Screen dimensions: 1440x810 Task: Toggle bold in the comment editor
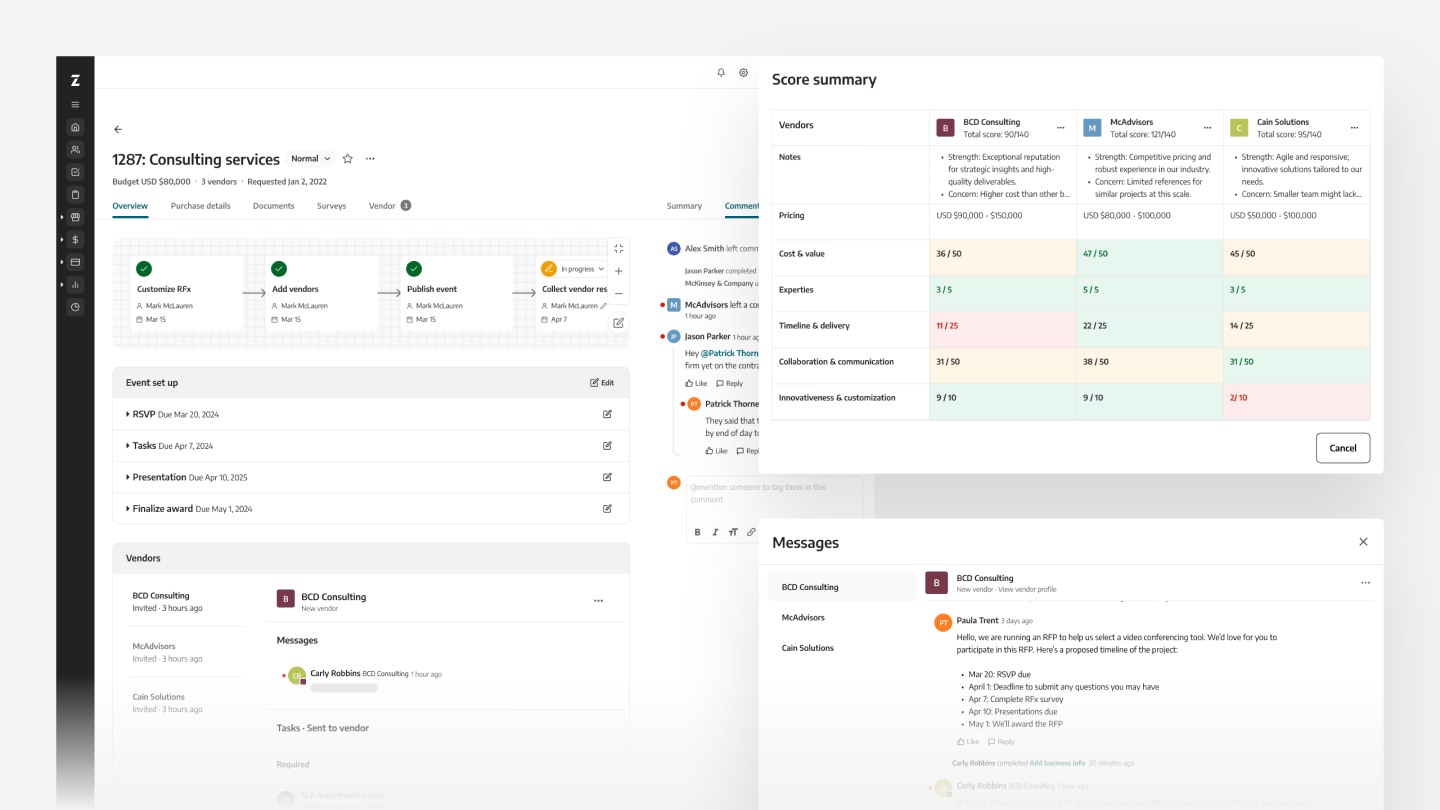coord(697,531)
